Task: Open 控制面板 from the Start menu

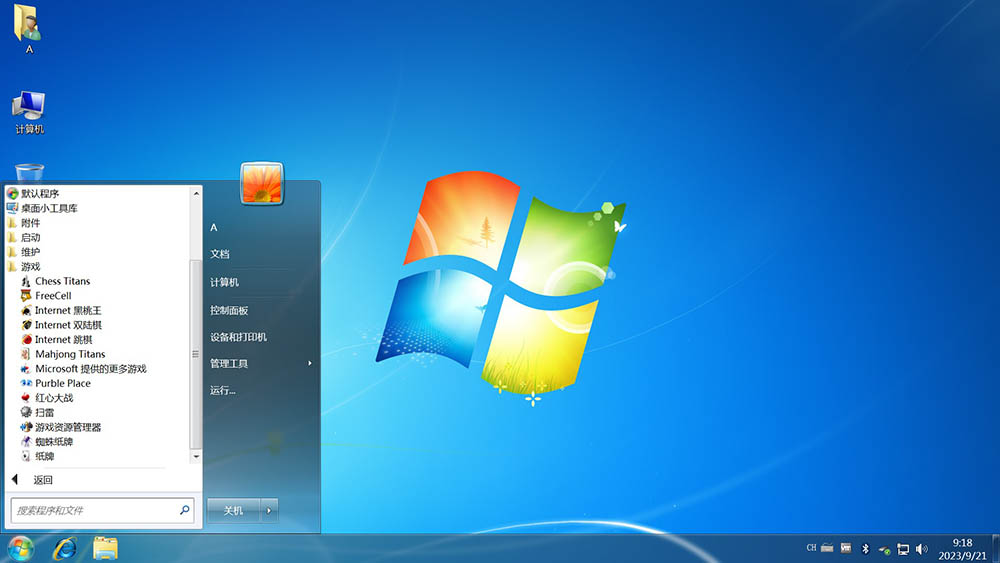Action: point(229,310)
